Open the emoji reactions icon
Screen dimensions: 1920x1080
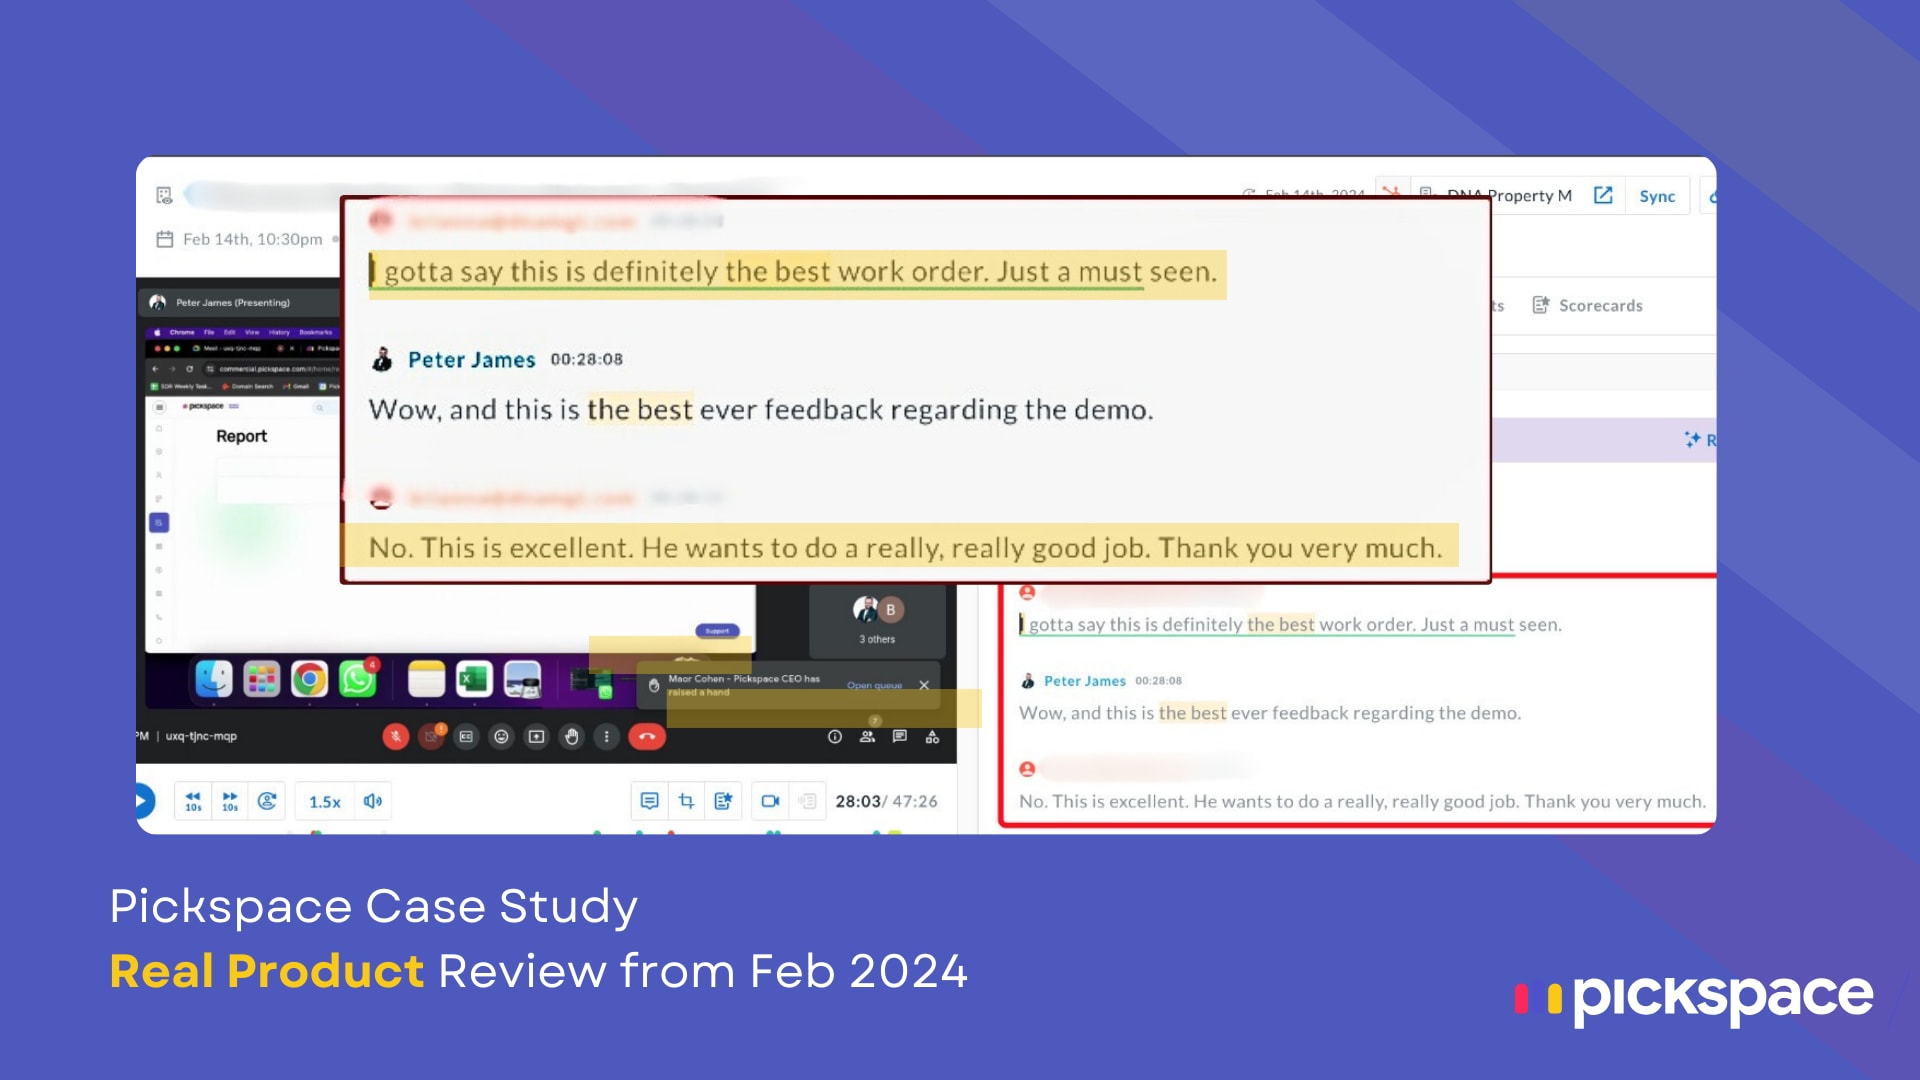click(x=501, y=737)
